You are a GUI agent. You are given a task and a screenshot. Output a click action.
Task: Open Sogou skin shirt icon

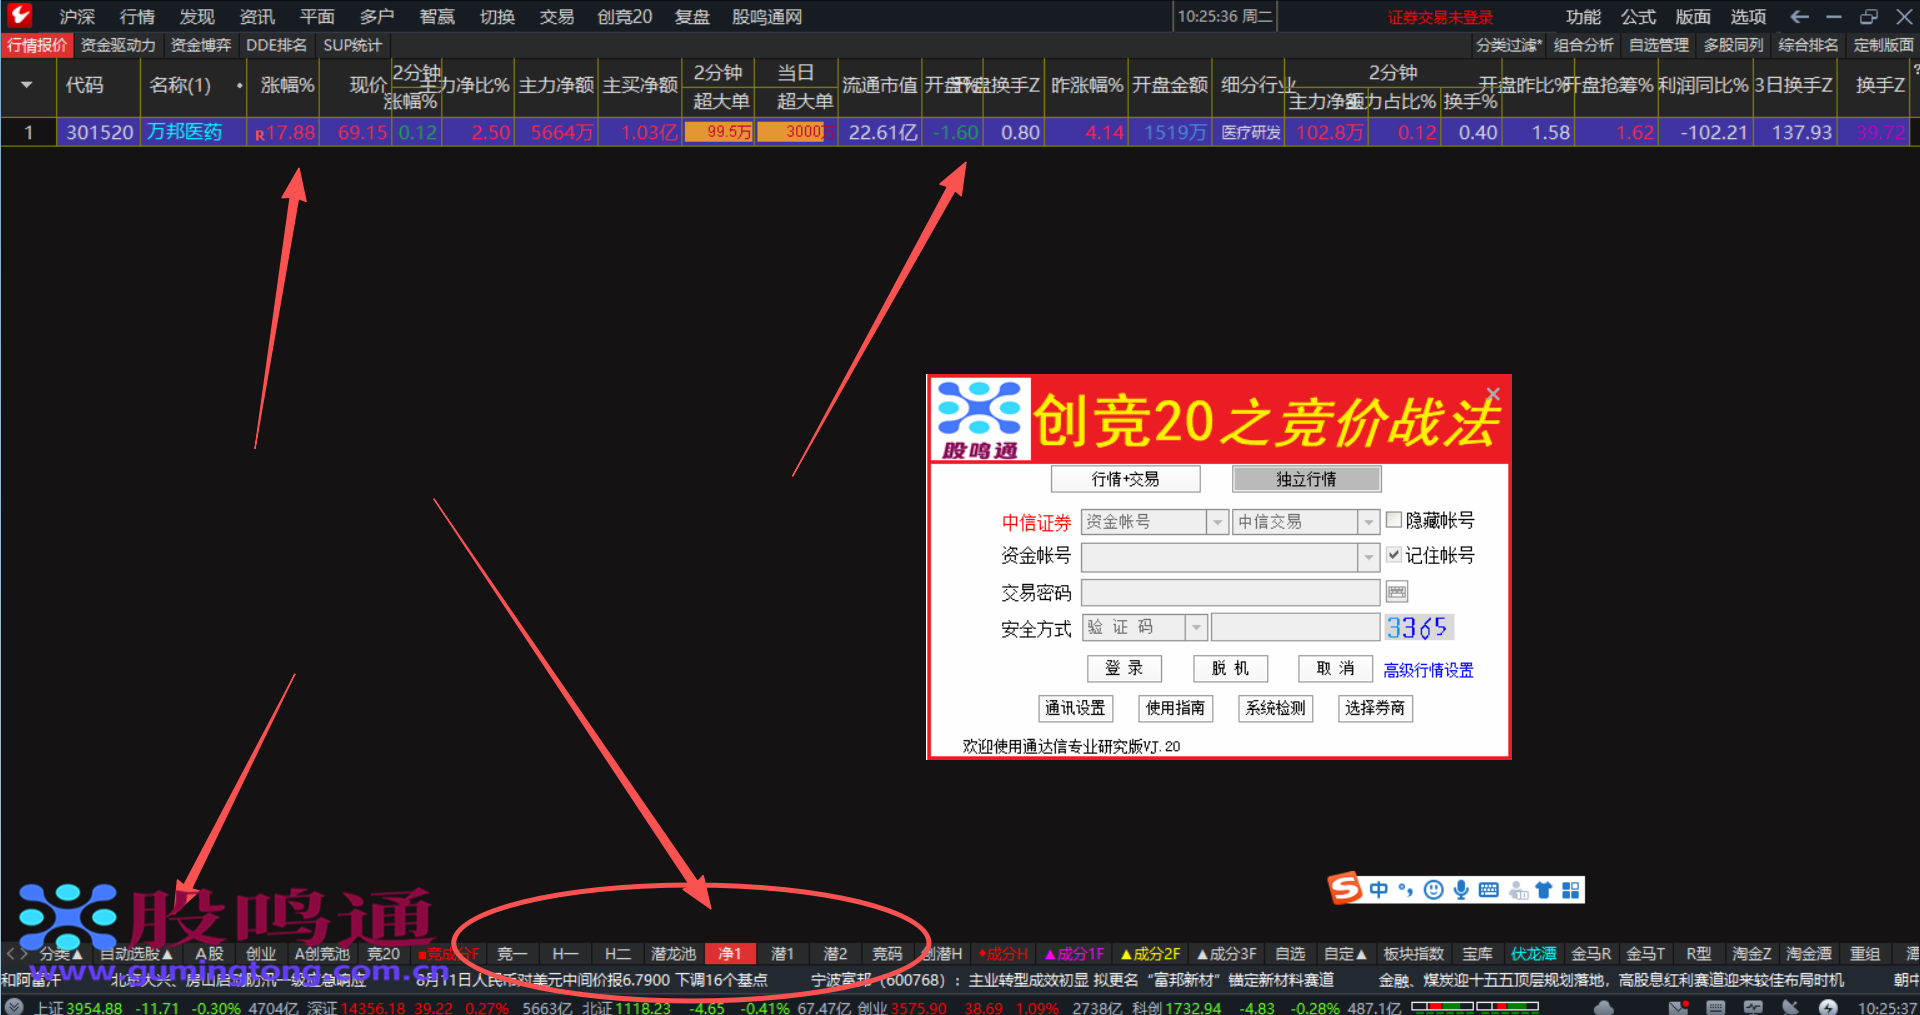(x=1544, y=890)
